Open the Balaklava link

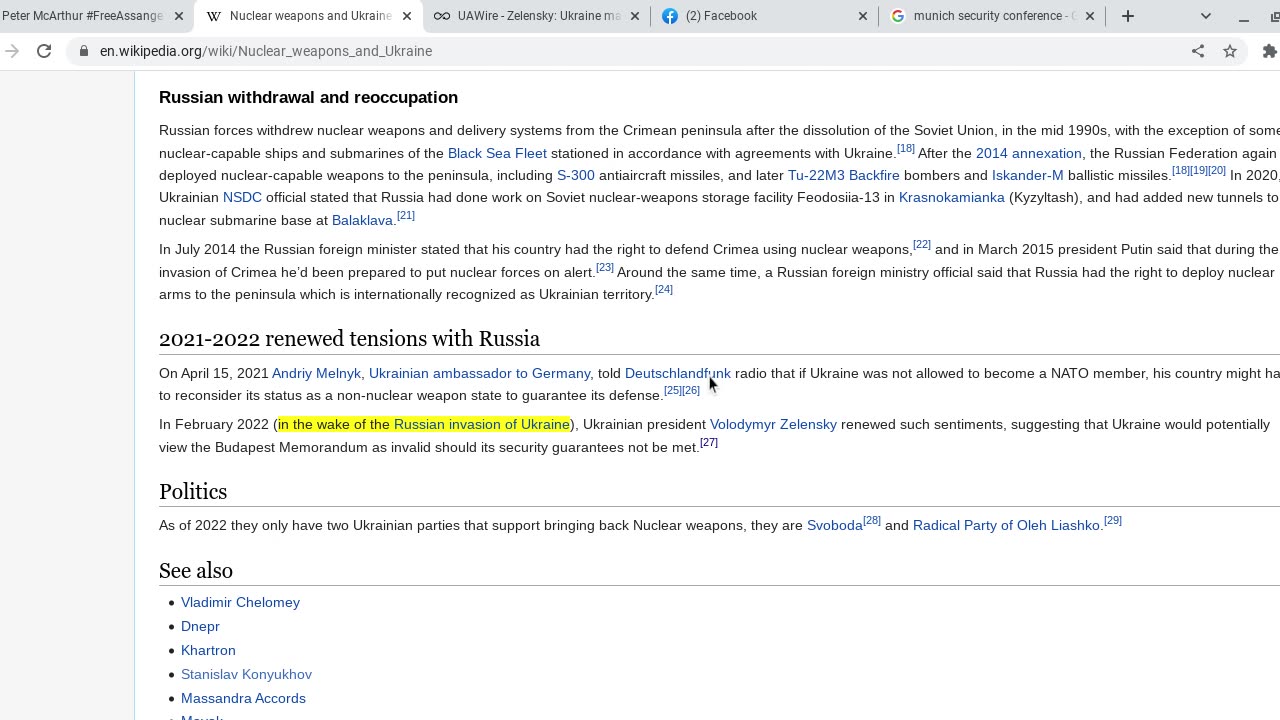362,220
